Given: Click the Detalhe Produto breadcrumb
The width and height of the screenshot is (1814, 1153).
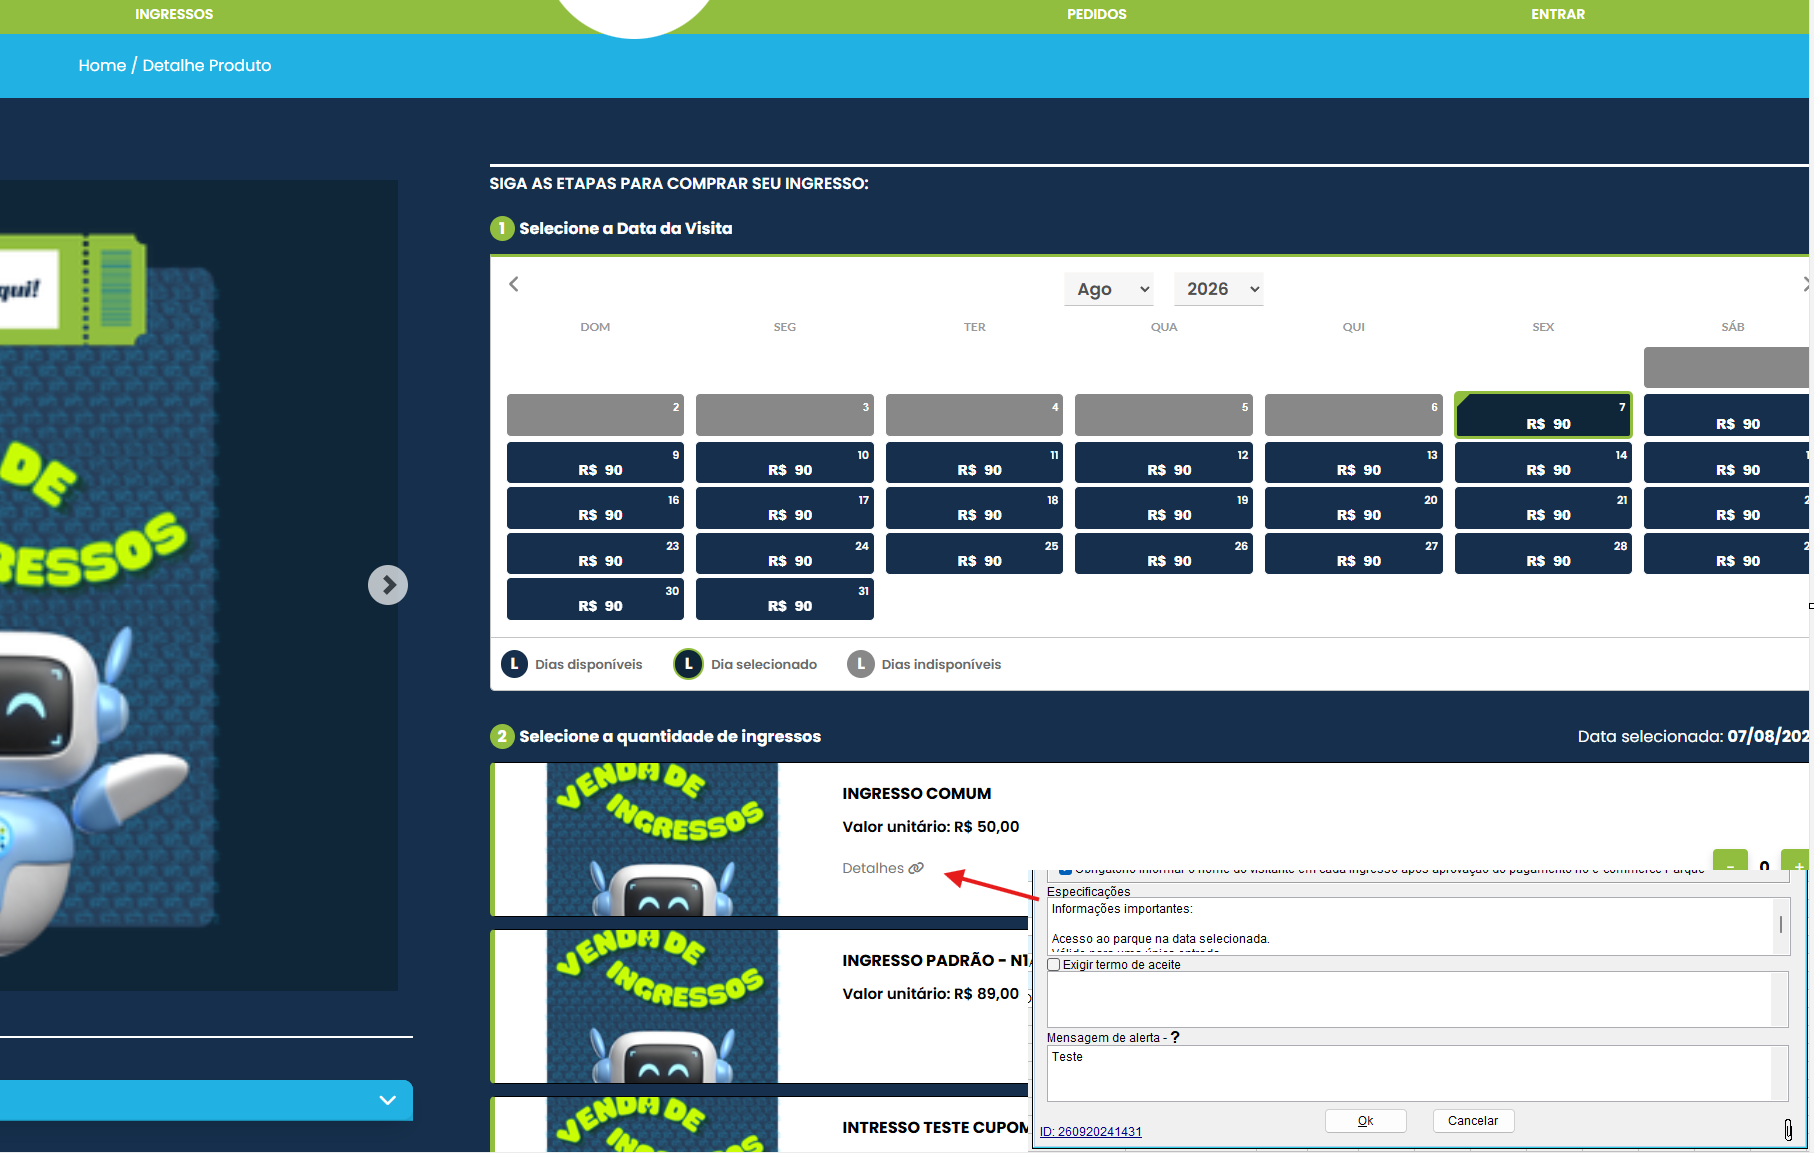Looking at the screenshot, I should click(x=207, y=65).
